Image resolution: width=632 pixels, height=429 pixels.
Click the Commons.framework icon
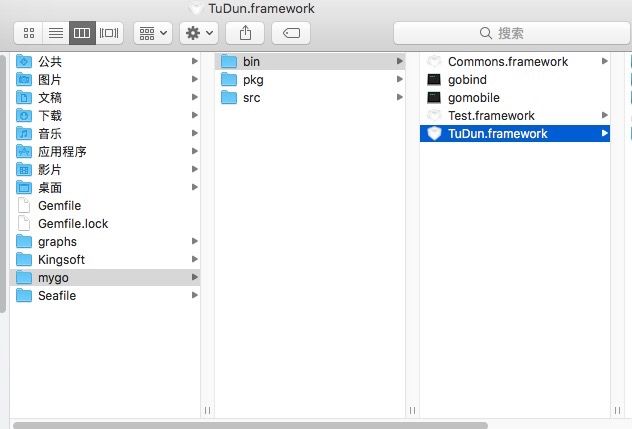[x=434, y=61]
